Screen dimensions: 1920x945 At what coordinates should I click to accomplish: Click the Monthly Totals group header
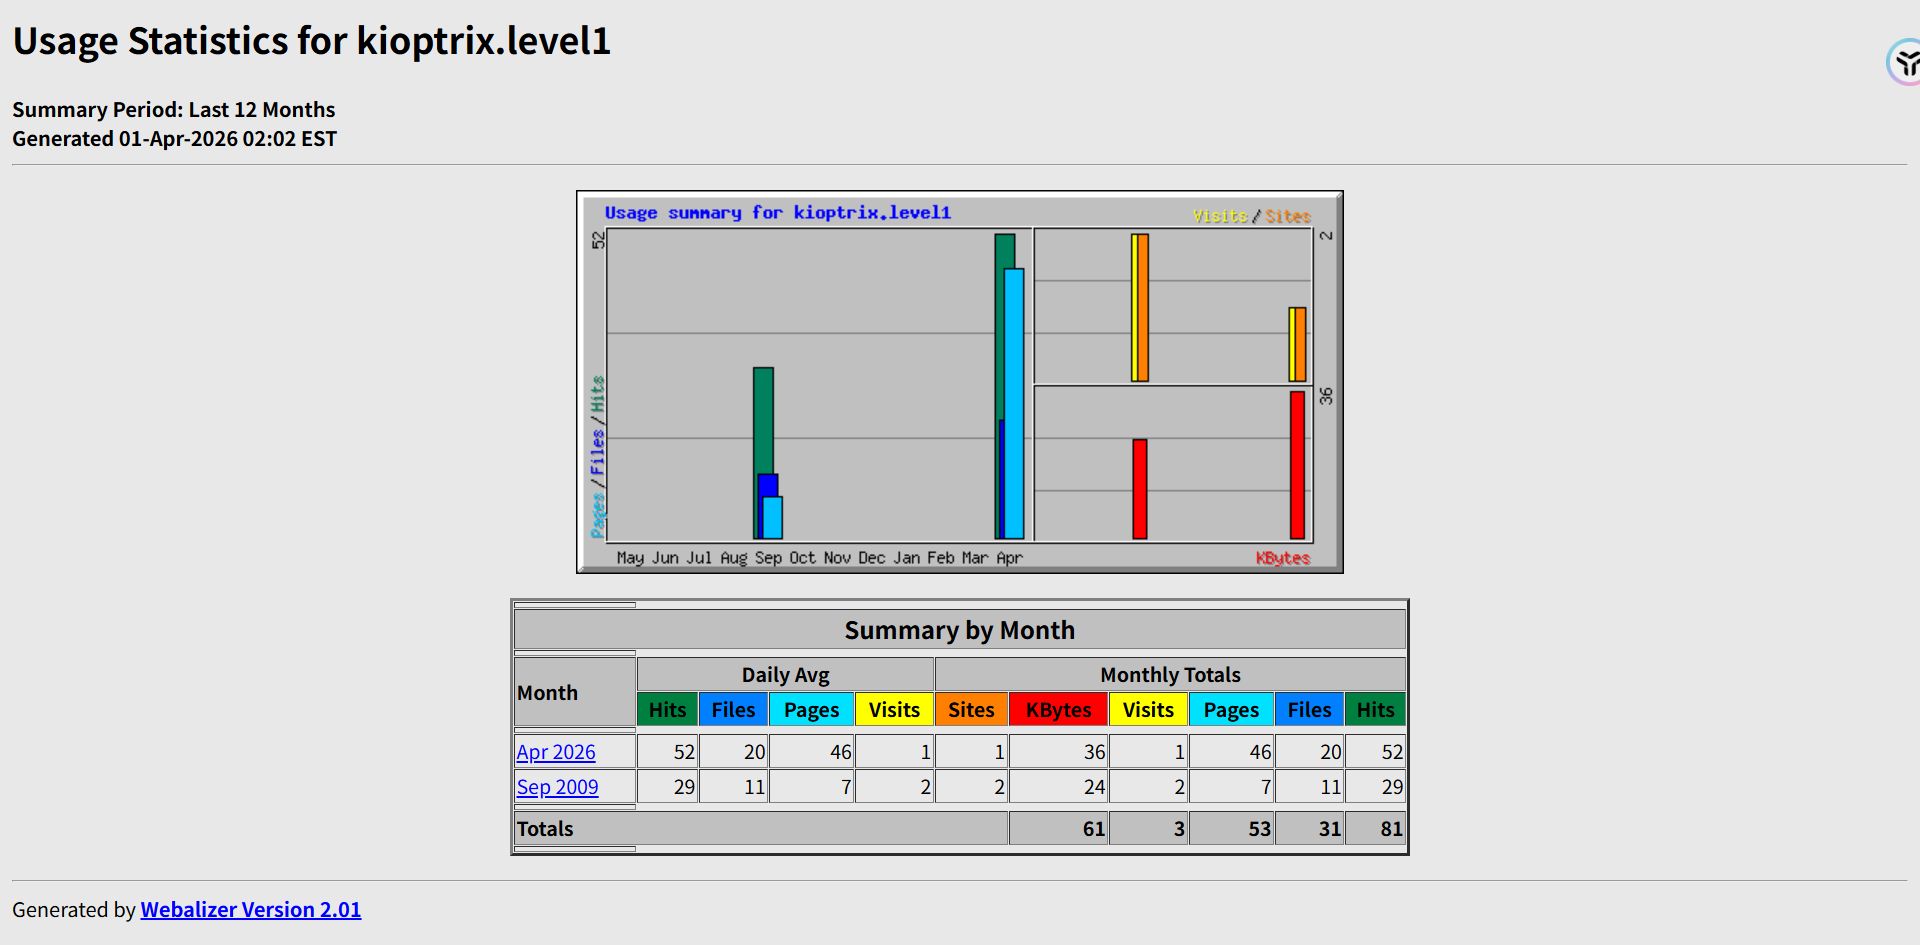point(1170,675)
